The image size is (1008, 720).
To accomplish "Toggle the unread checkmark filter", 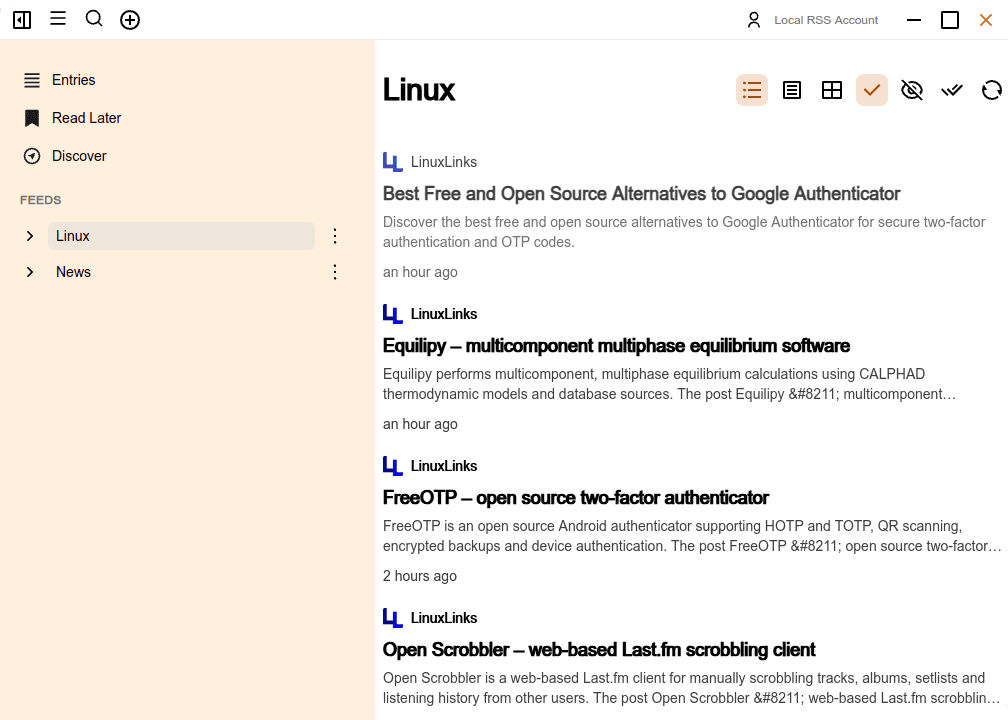I will pos(872,90).
